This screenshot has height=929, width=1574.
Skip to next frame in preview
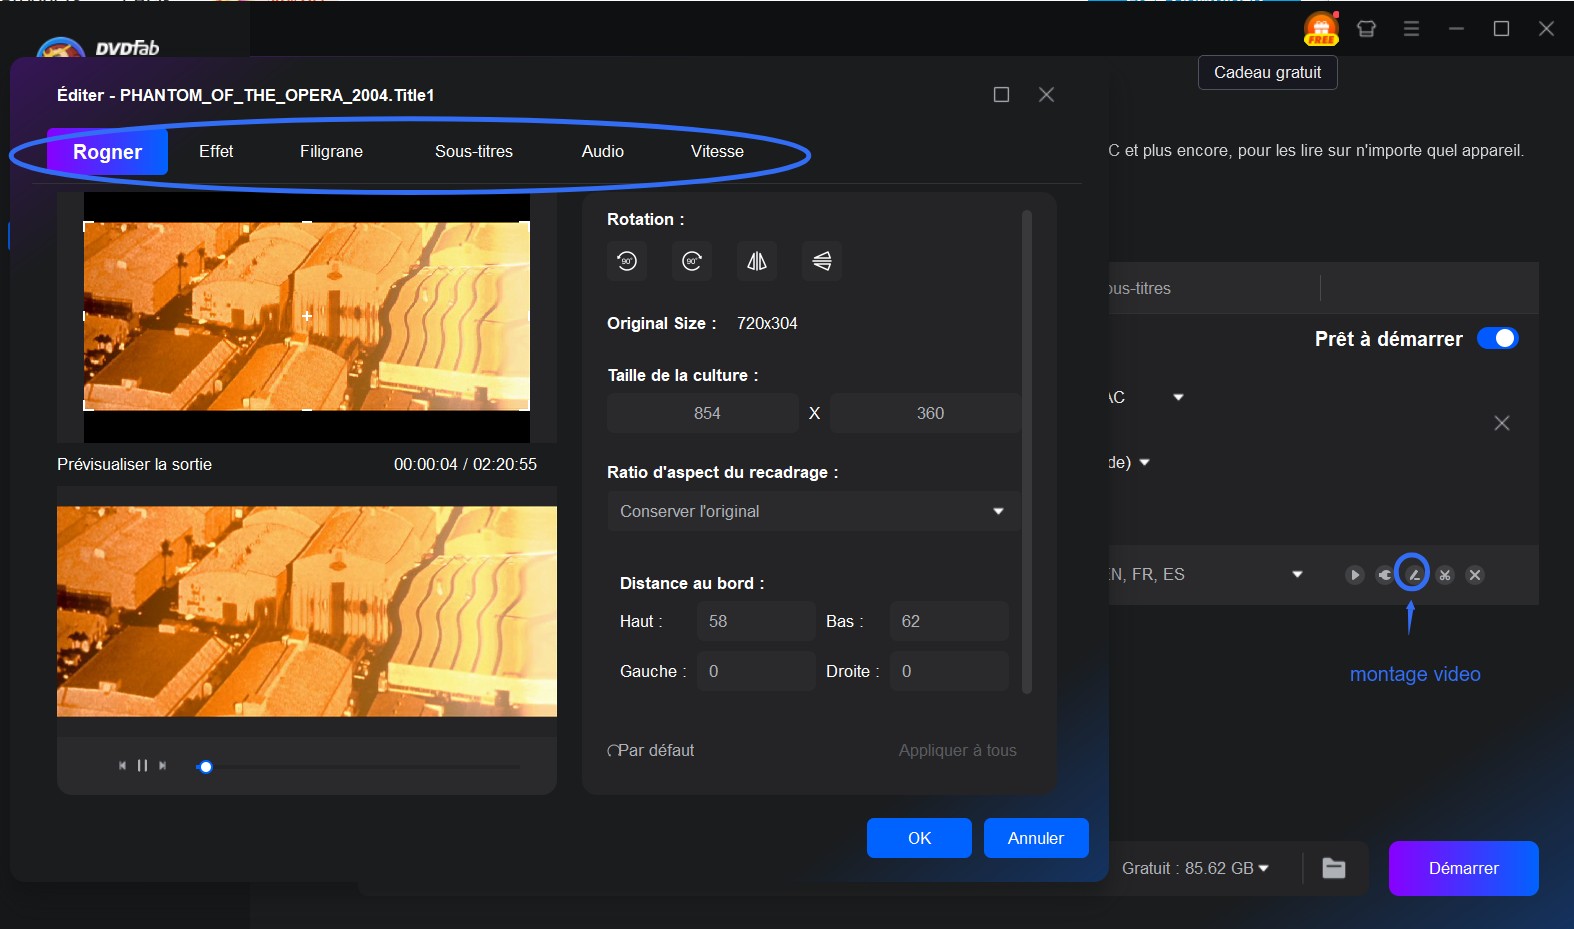pyautogui.click(x=162, y=765)
